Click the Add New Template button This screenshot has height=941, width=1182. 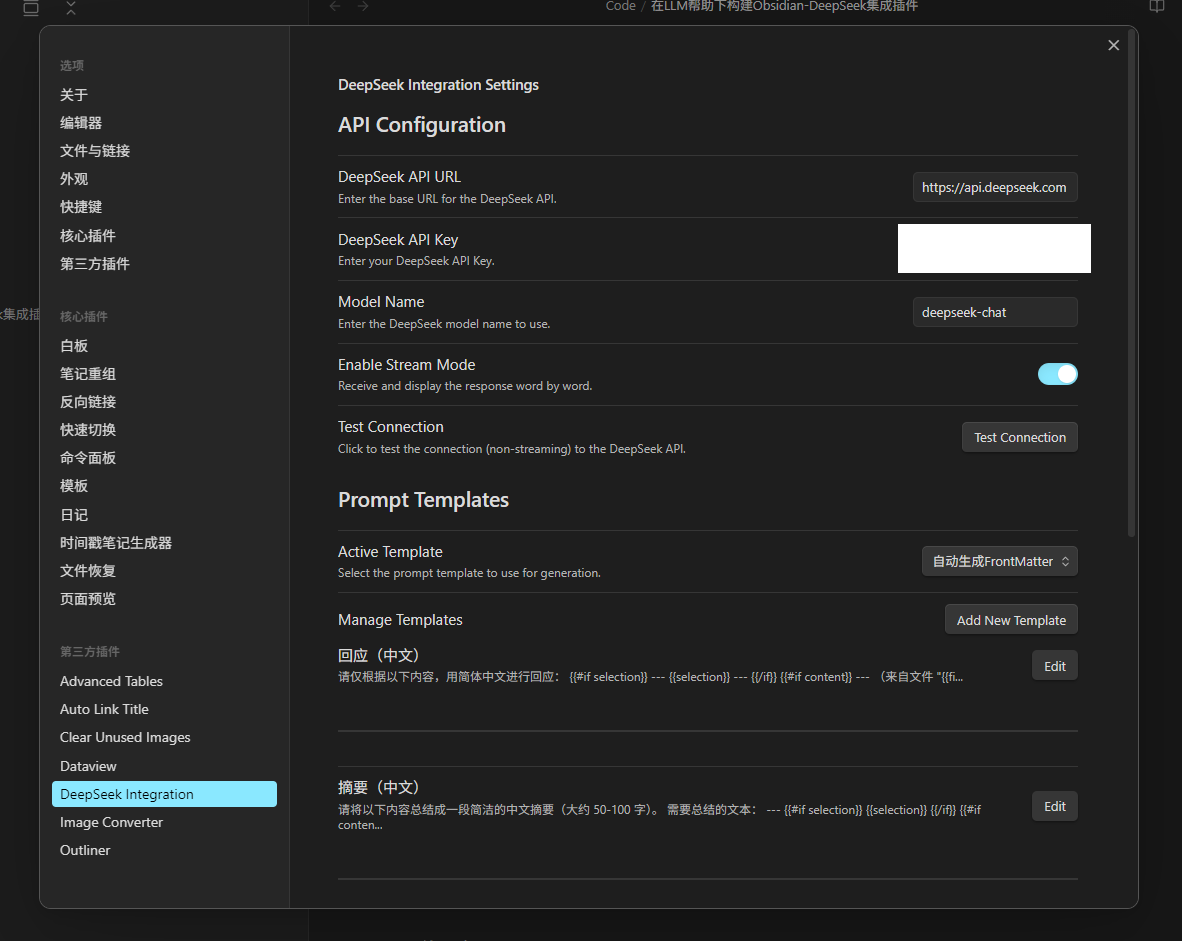click(x=1010, y=620)
